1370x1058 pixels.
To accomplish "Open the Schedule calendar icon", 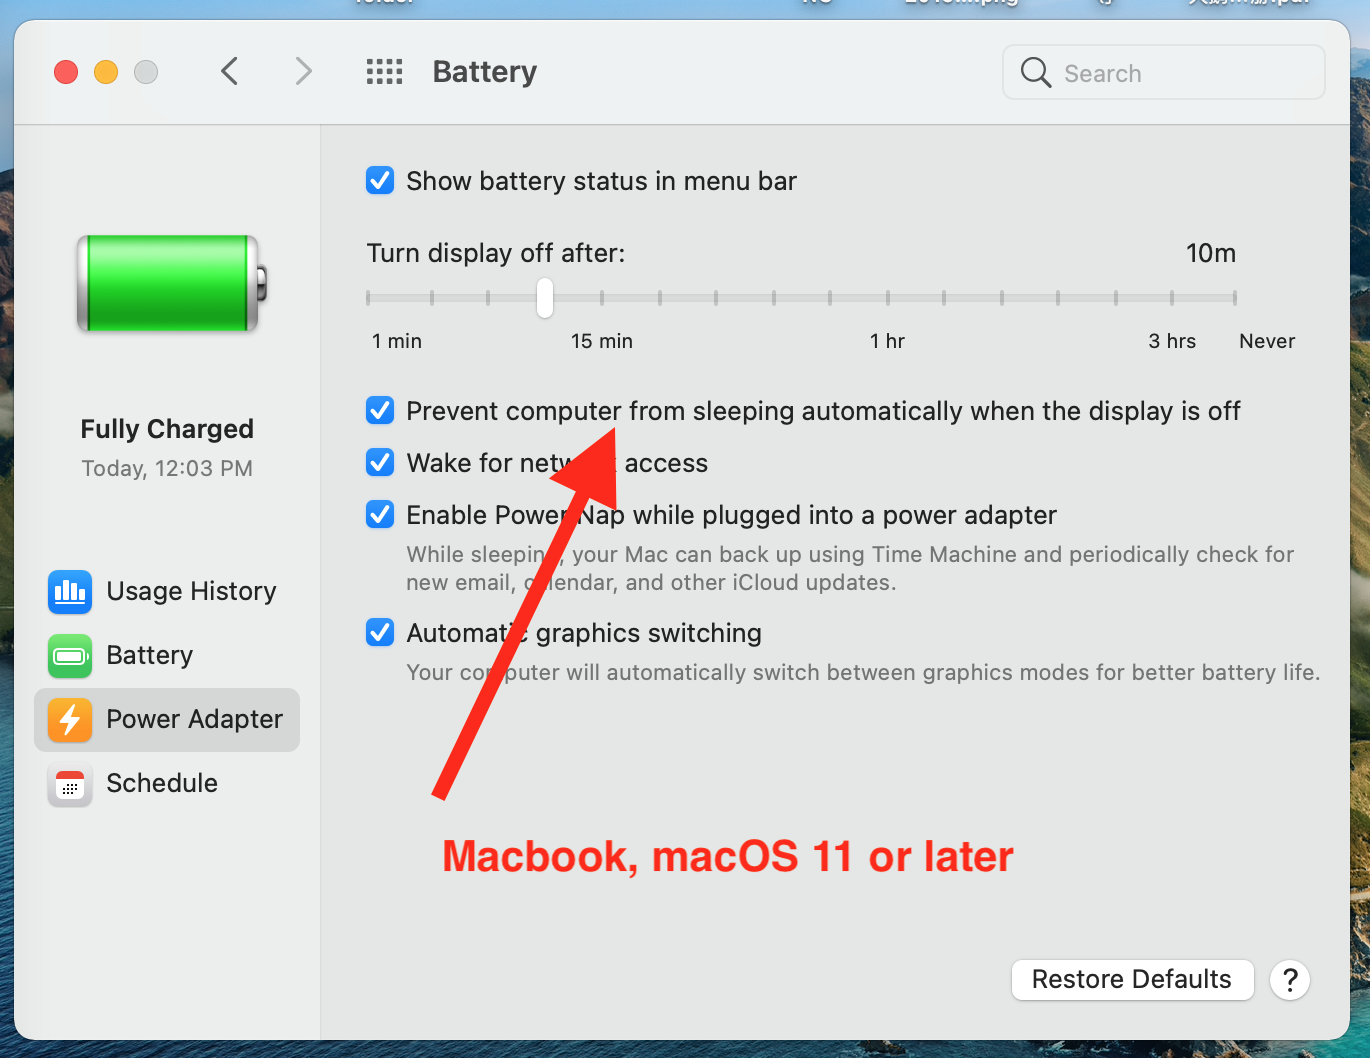I will (70, 784).
